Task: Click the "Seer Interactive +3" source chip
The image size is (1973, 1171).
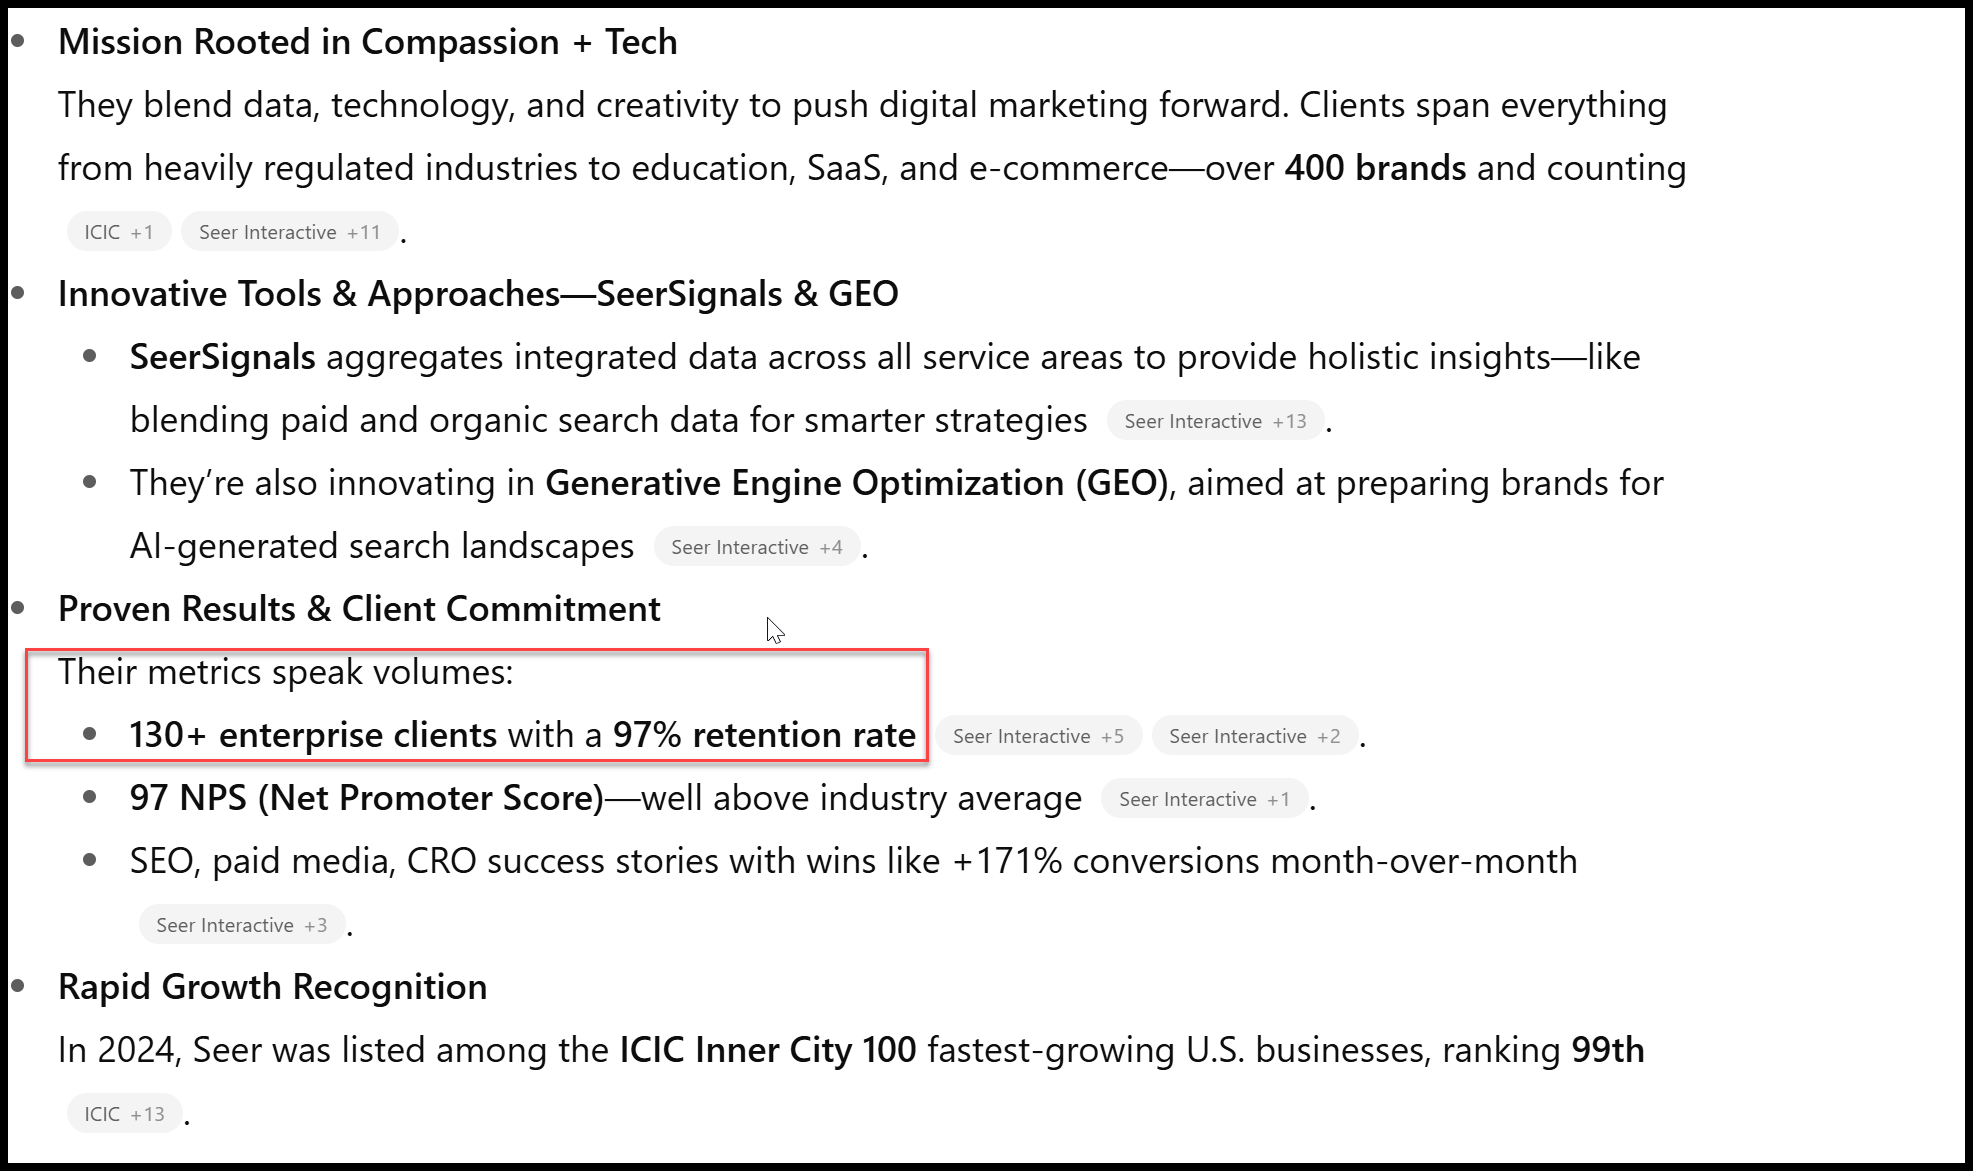Action: point(241,925)
